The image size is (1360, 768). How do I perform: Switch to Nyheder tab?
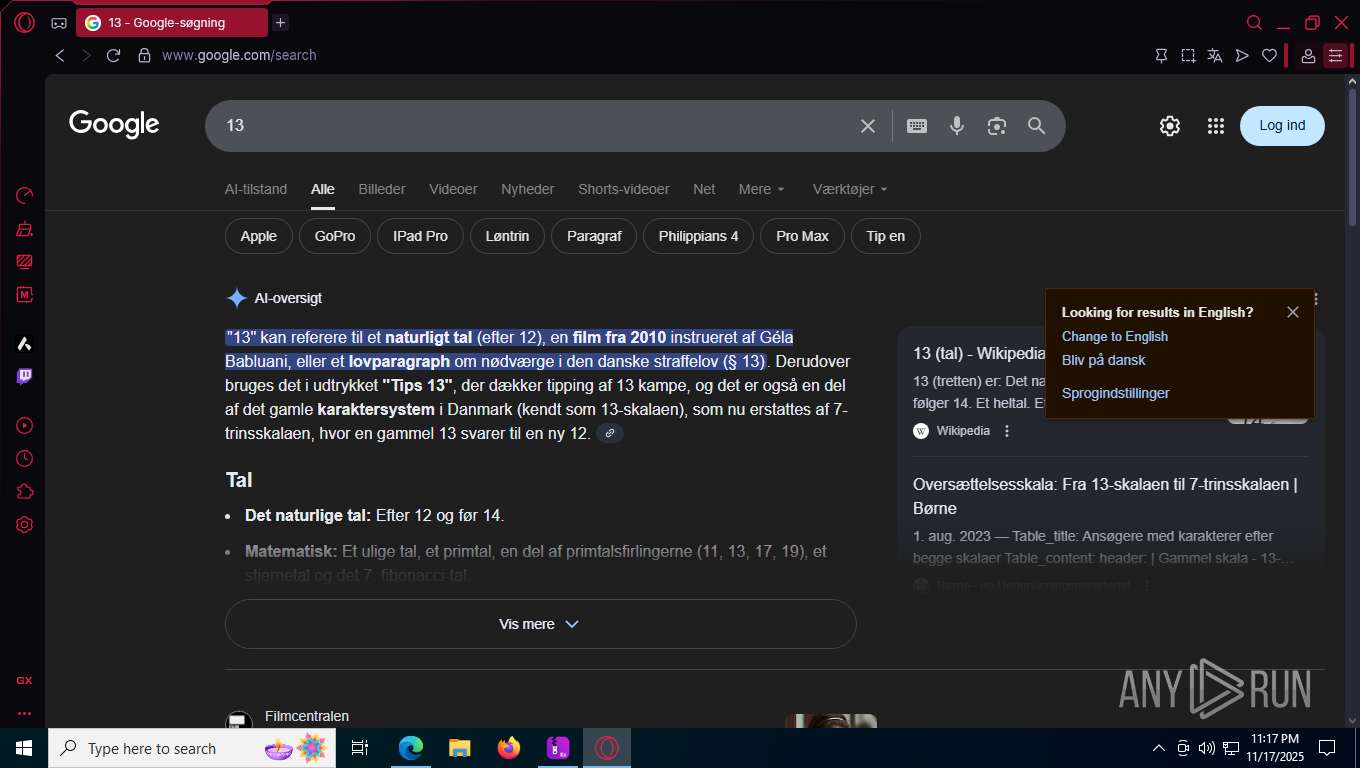click(x=528, y=189)
